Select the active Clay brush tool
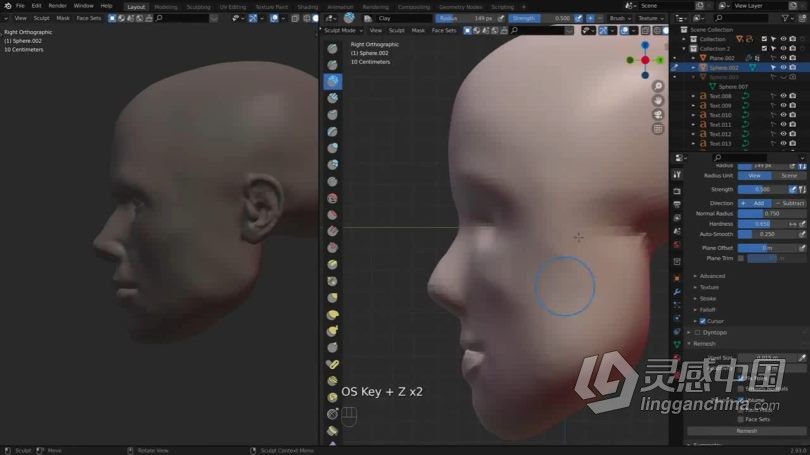810x455 pixels. [x=332, y=82]
